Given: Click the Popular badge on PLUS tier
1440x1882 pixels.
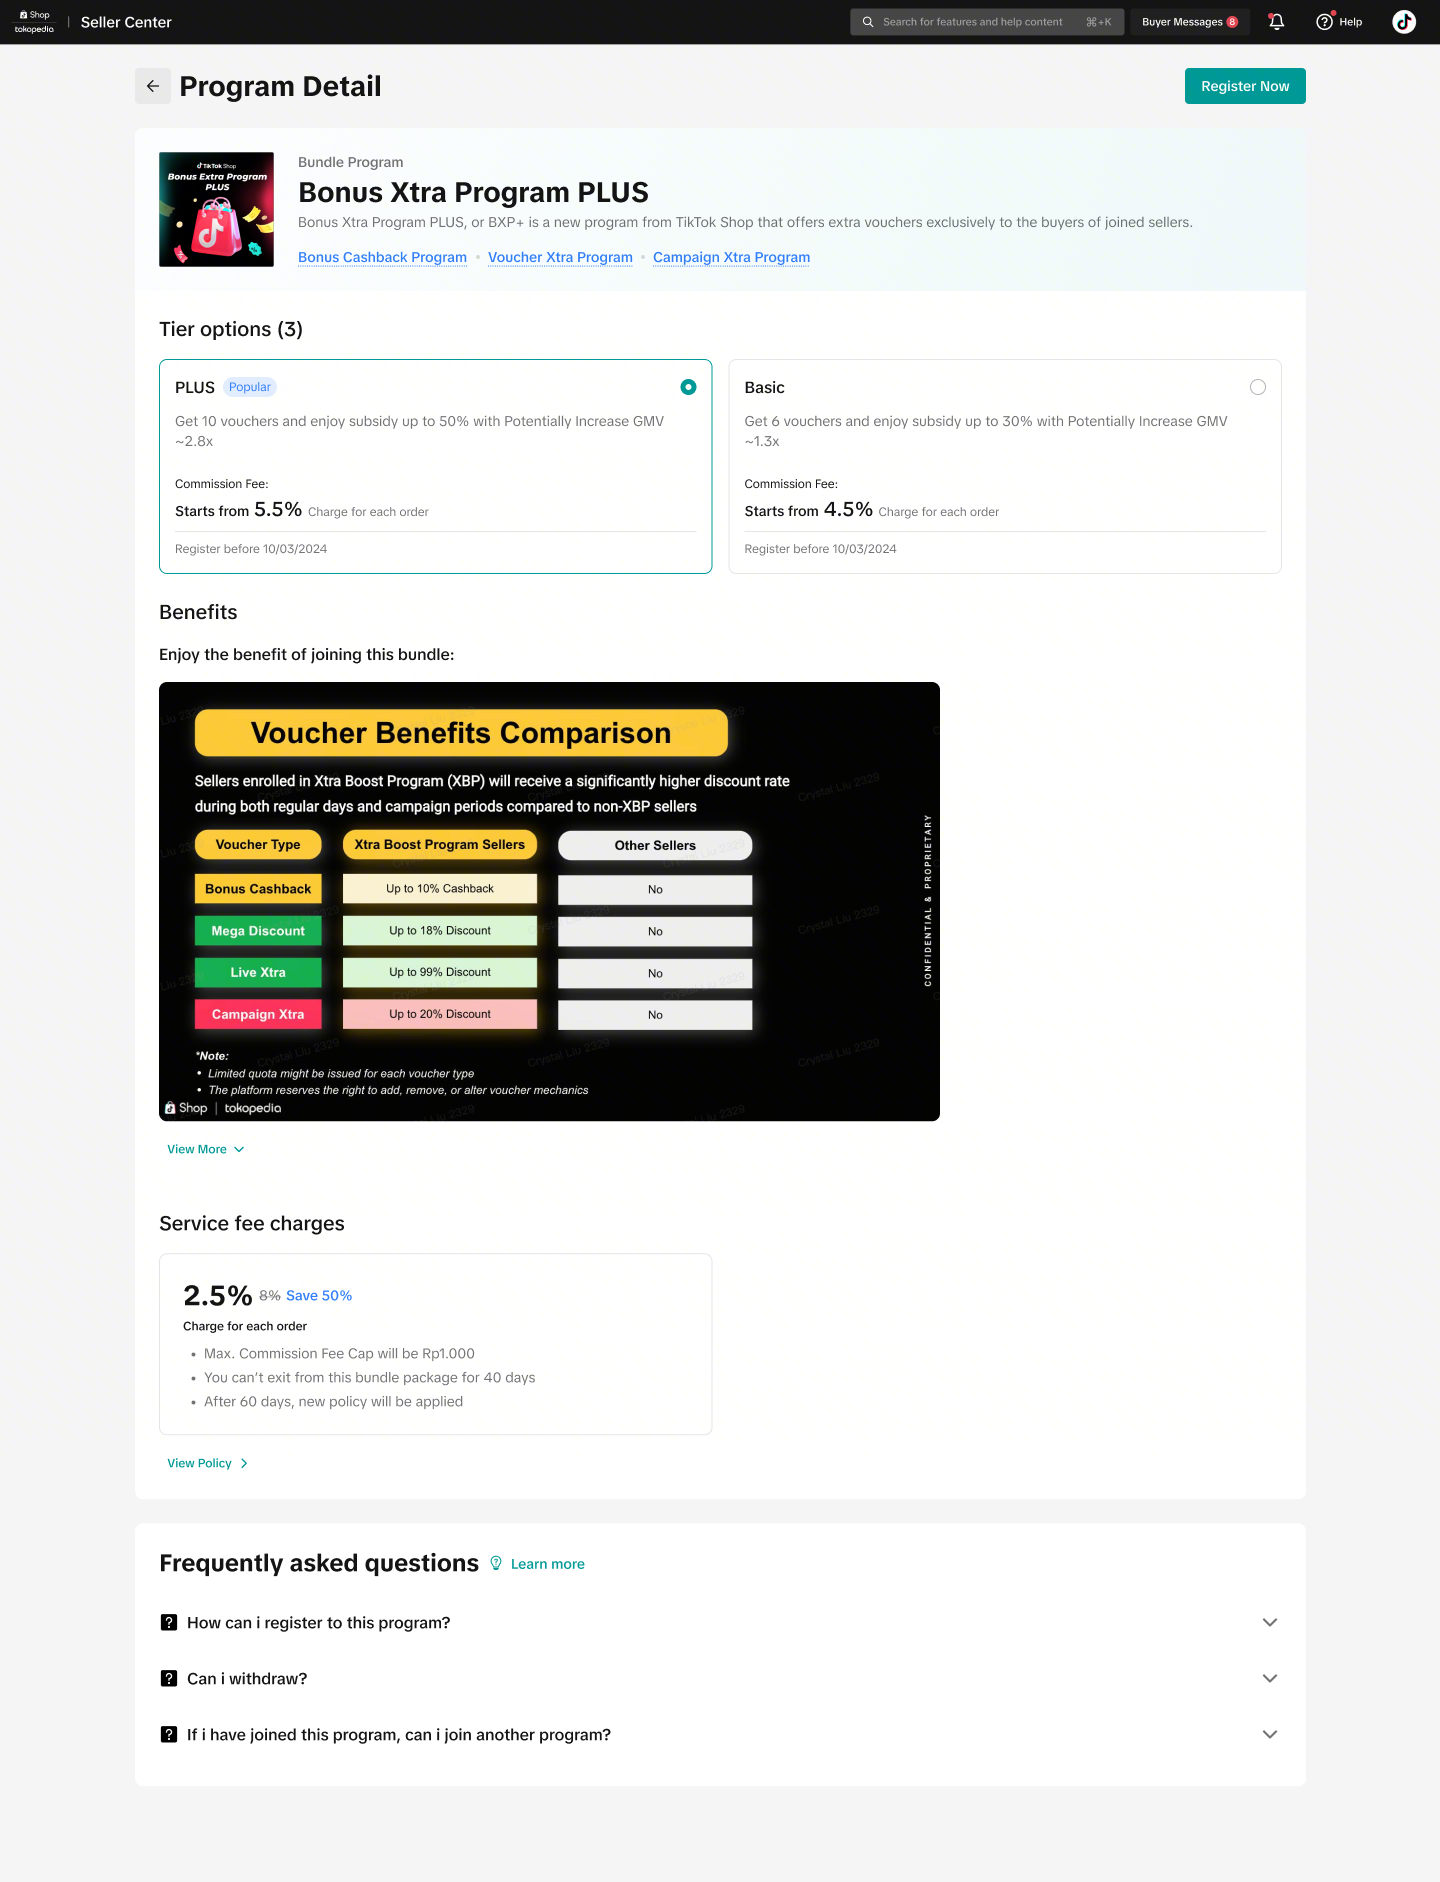Looking at the screenshot, I should 250,387.
